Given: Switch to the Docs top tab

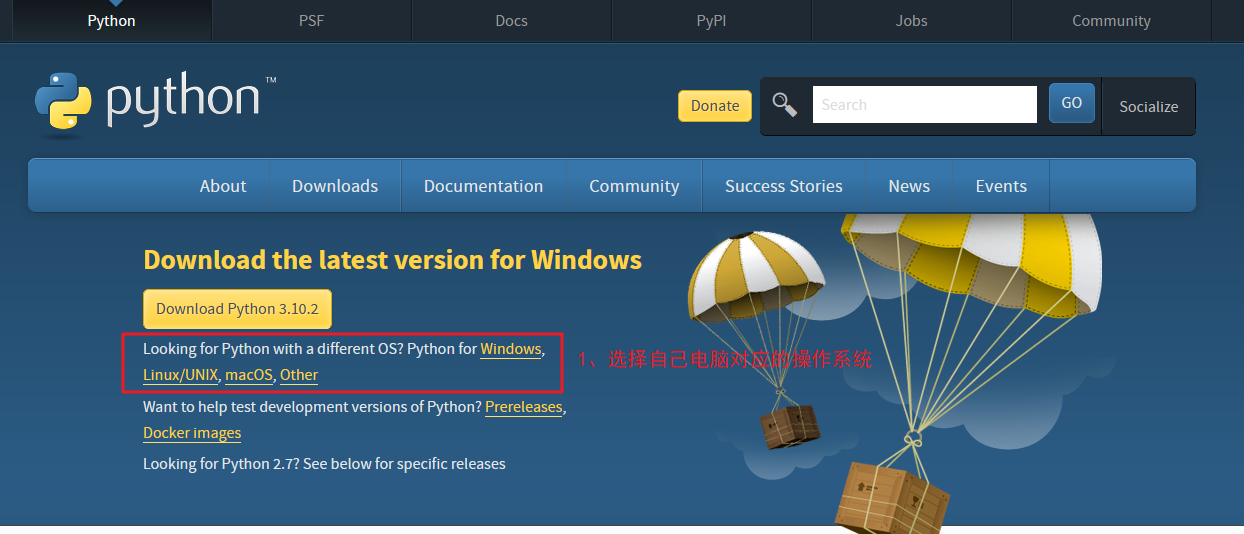Looking at the screenshot, I should (512, 21).
